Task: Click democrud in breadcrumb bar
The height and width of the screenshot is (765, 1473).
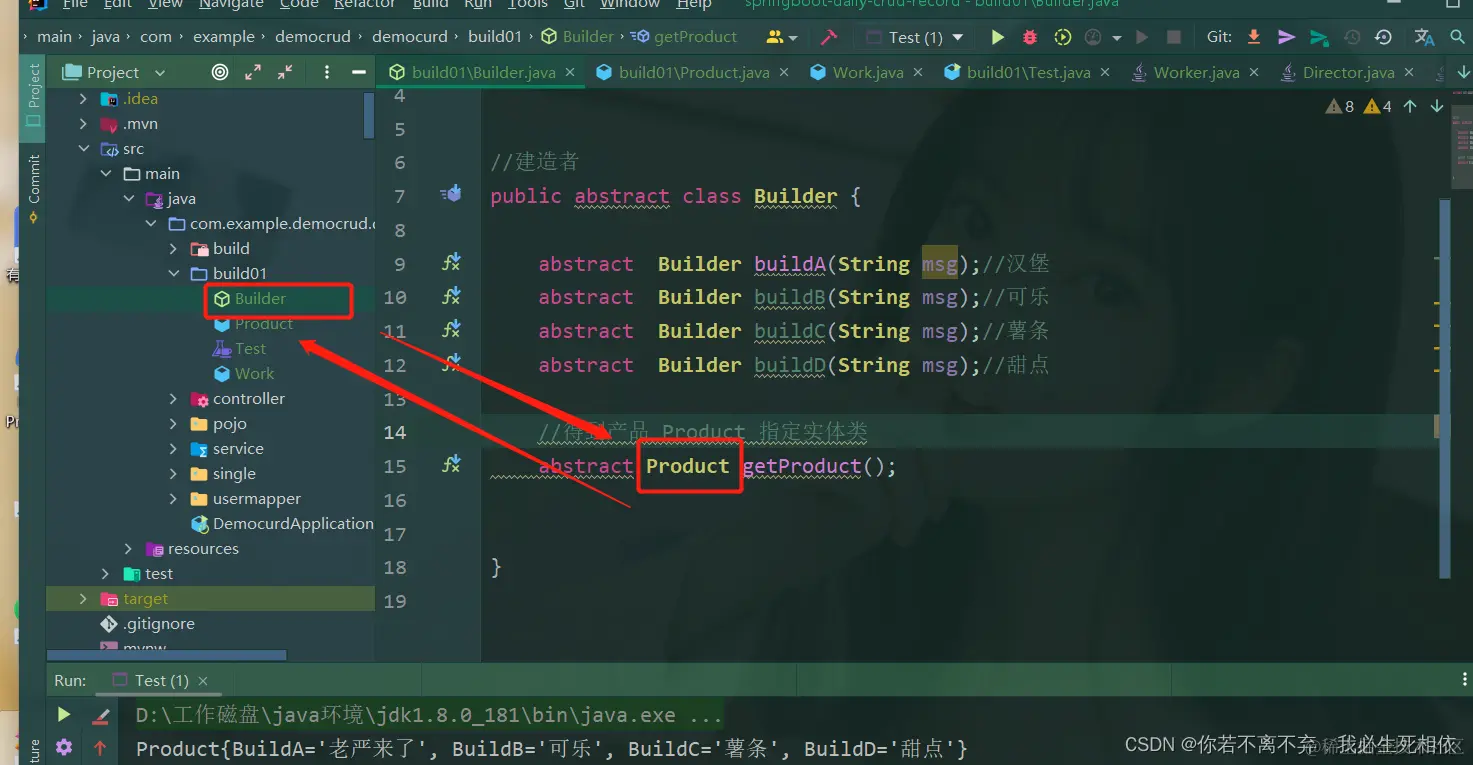Action: 315,37
